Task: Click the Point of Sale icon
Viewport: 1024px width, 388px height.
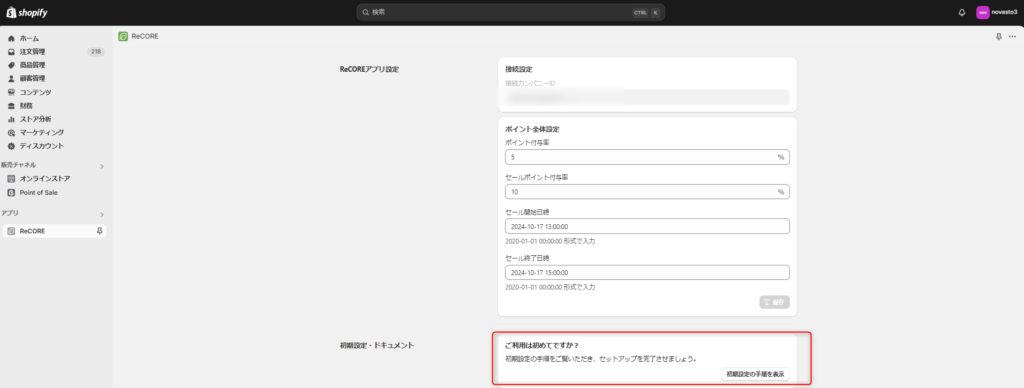Action: coord(11,193)
